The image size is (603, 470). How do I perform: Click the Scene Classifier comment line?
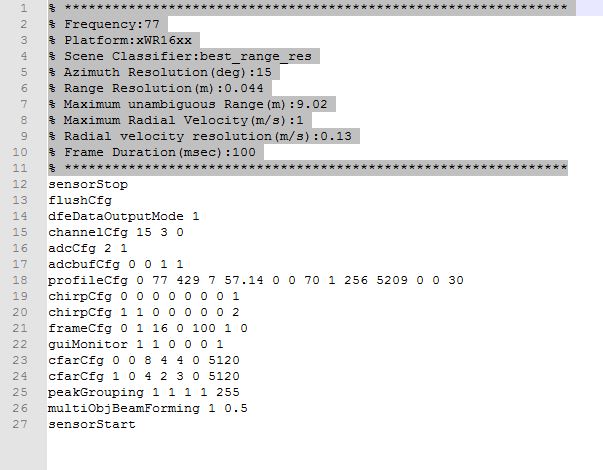(x=184, y=56)
